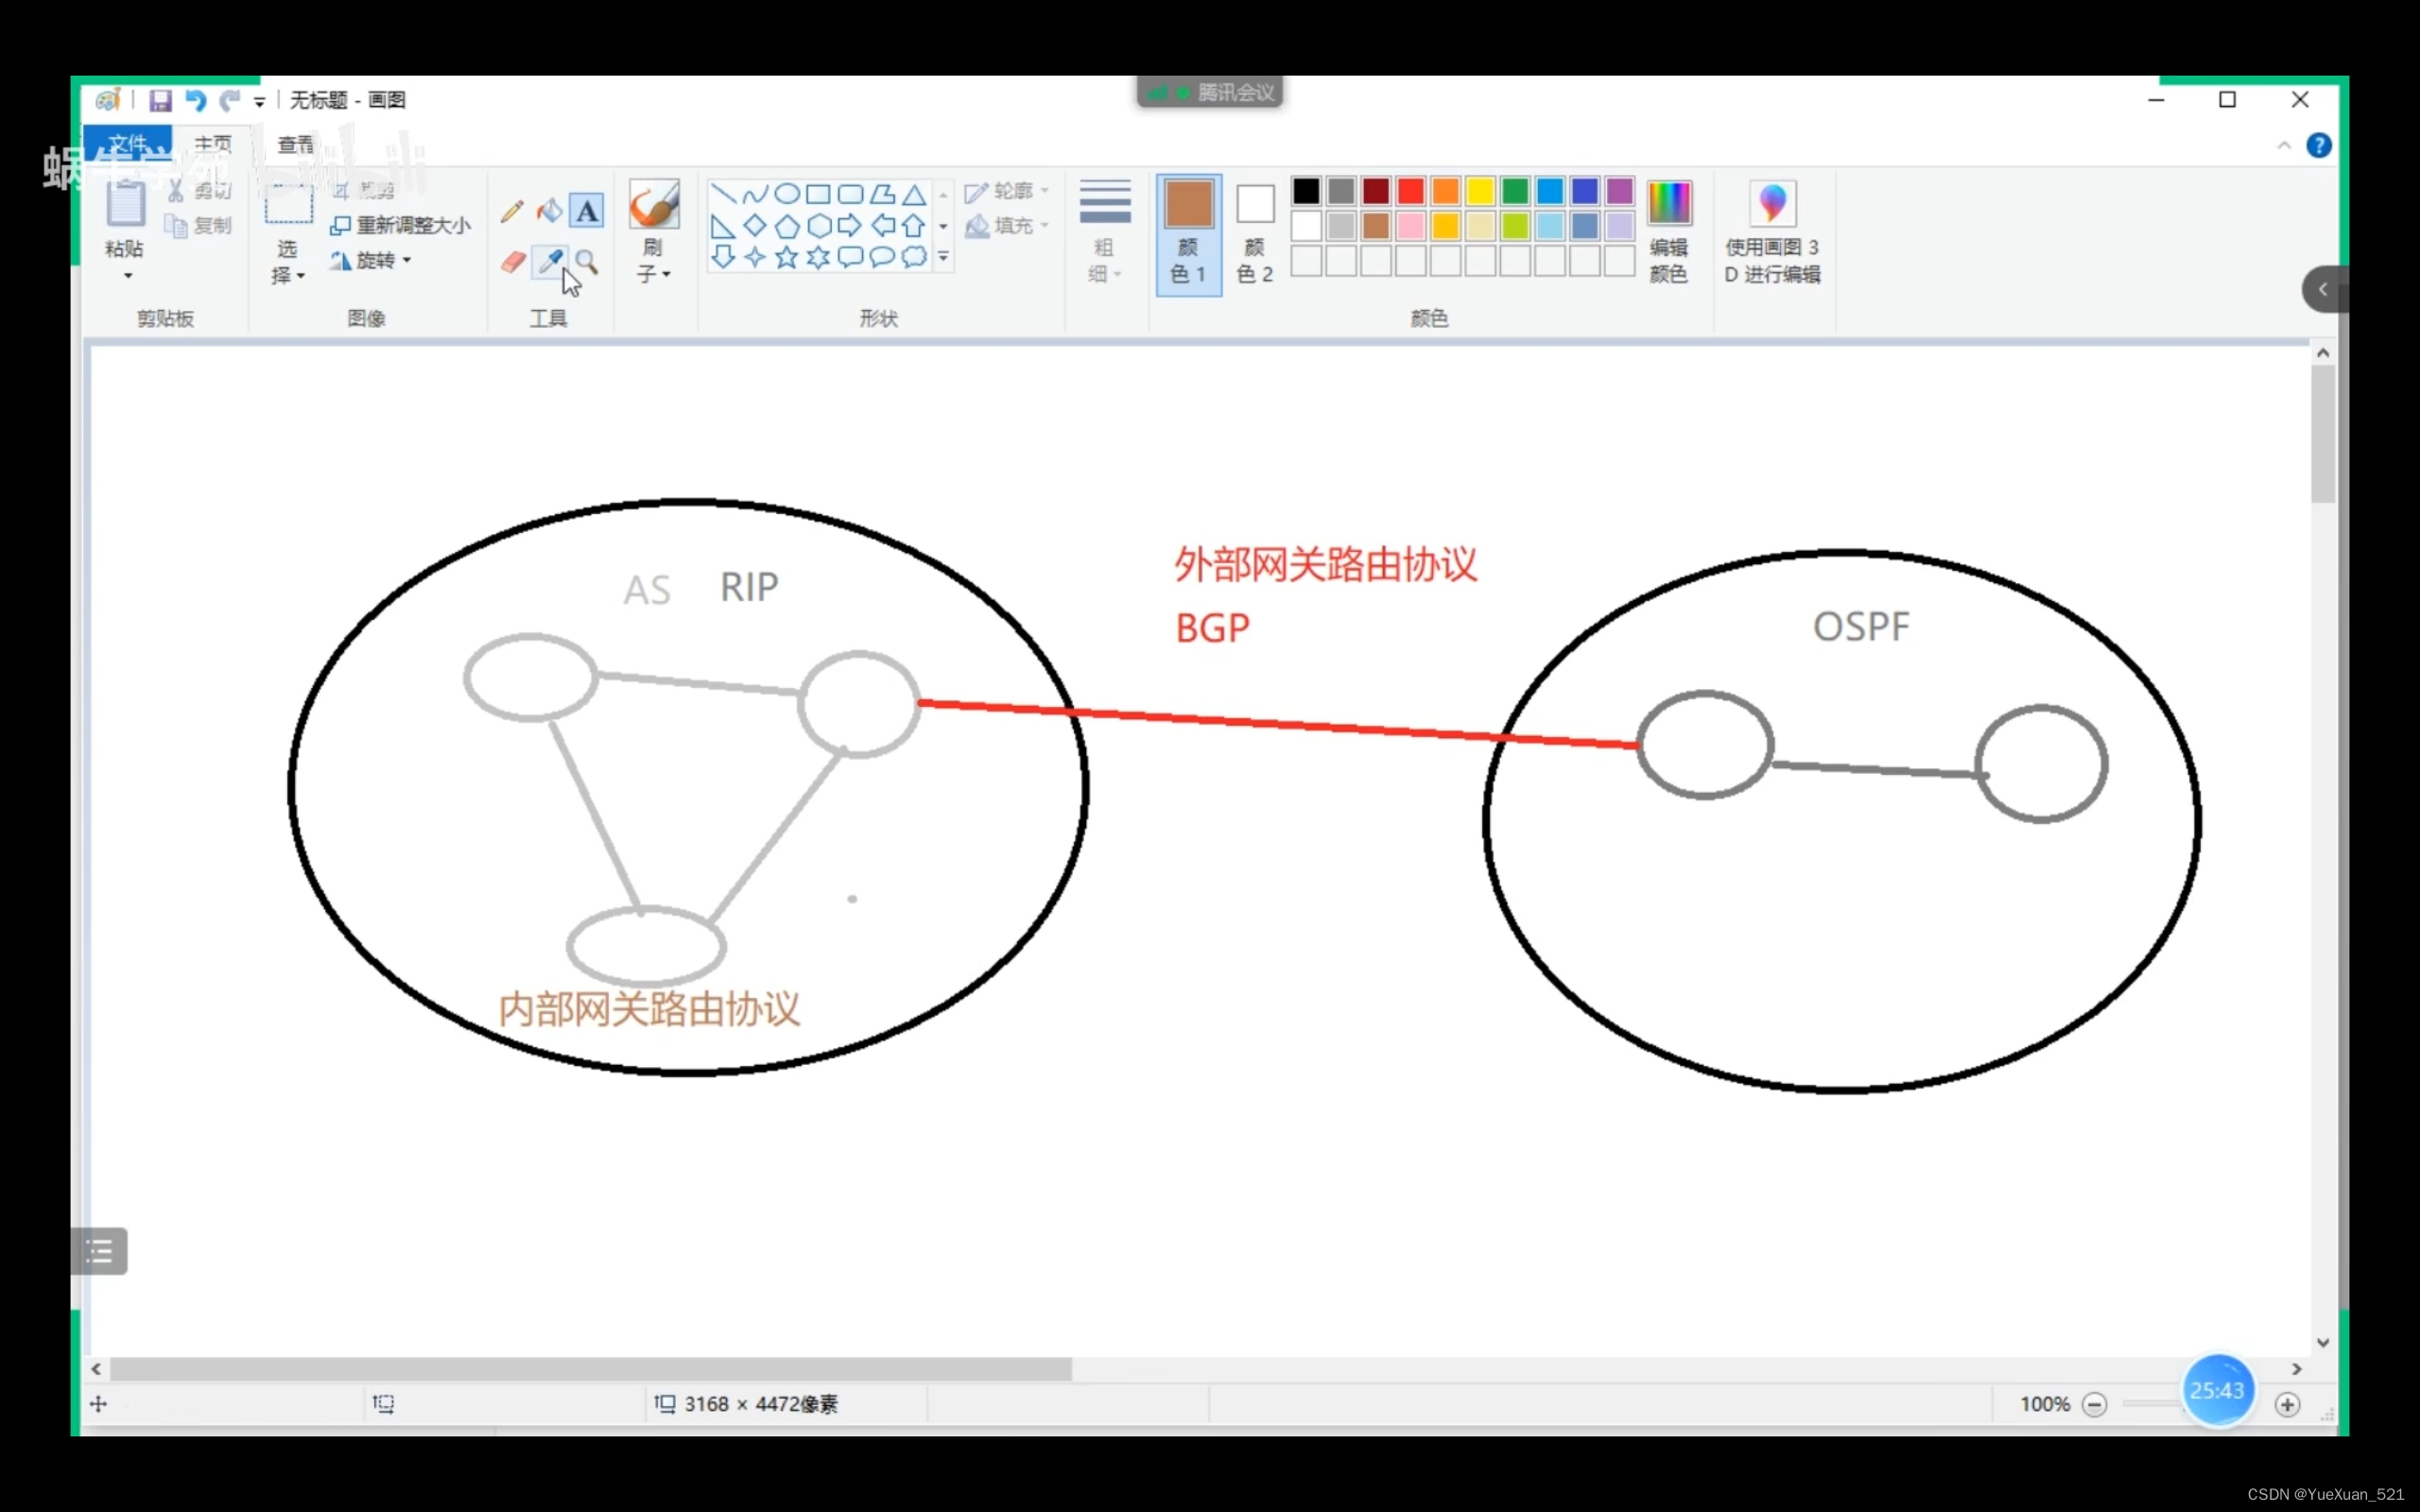Open Paint 3D editing (使用画图 3D 进行编辑)

1772,232
